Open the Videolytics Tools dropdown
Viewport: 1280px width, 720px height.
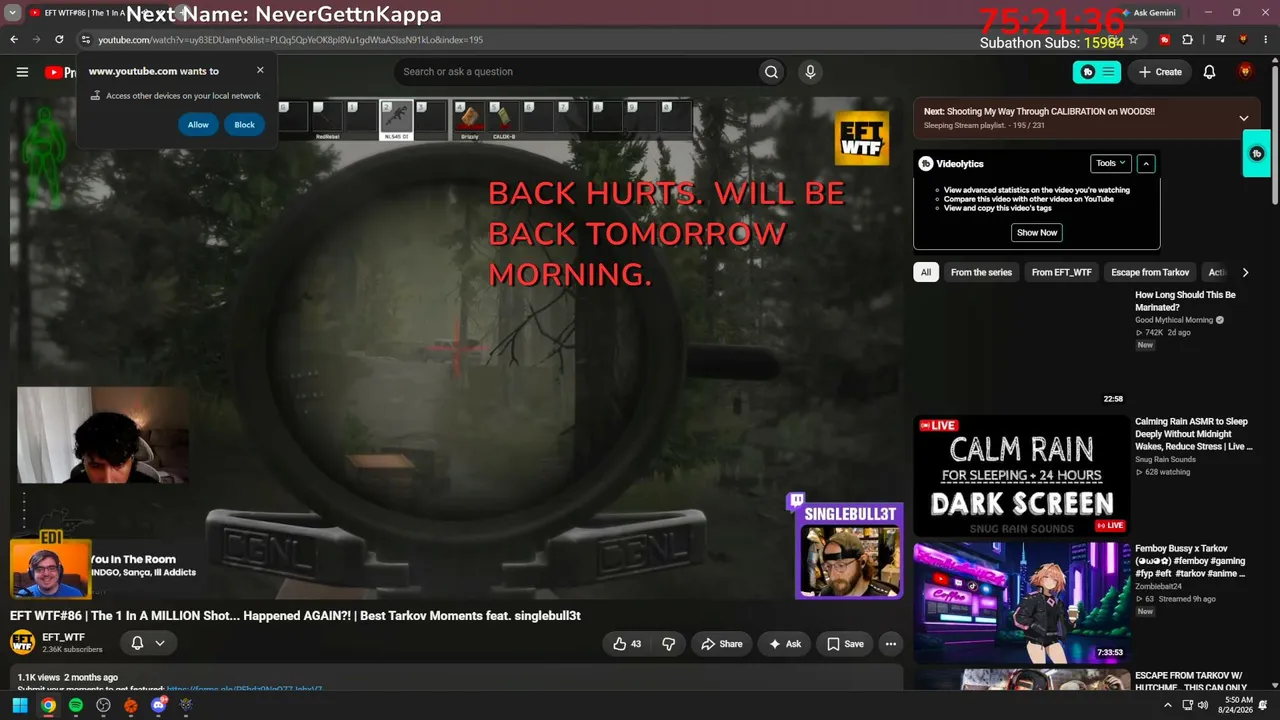tap(1111, 163)
